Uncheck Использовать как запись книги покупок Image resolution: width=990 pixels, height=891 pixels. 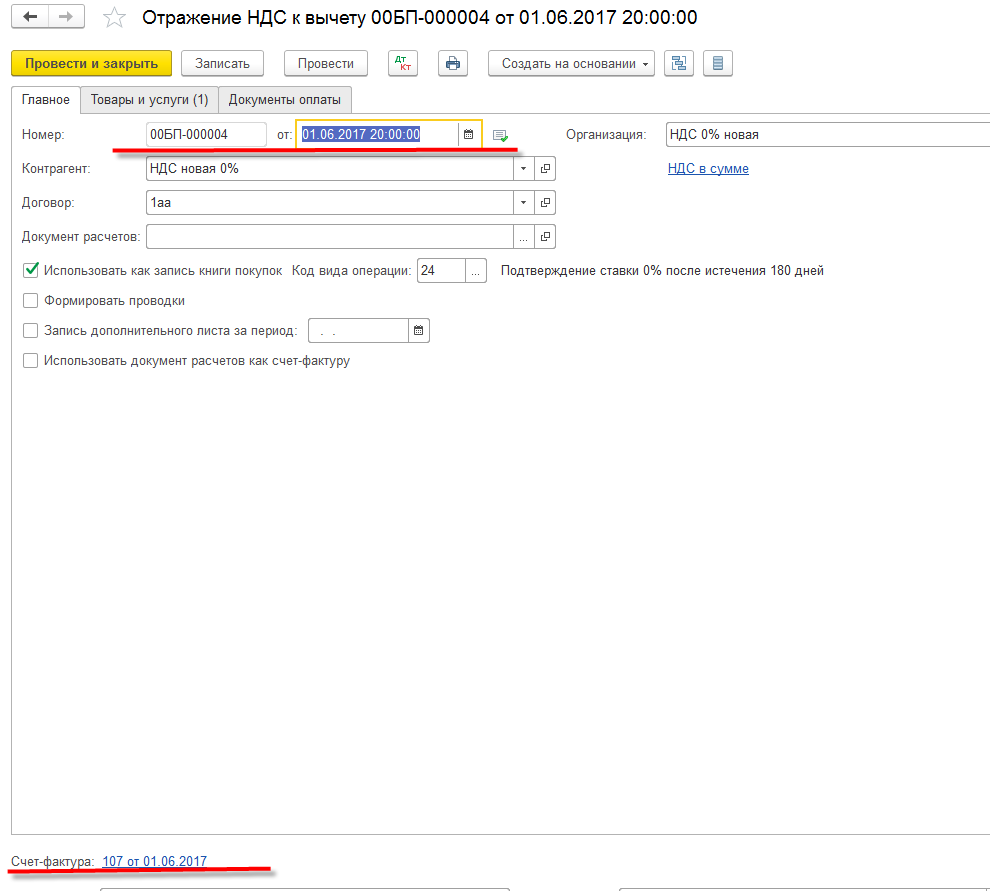tap(31, 270)
